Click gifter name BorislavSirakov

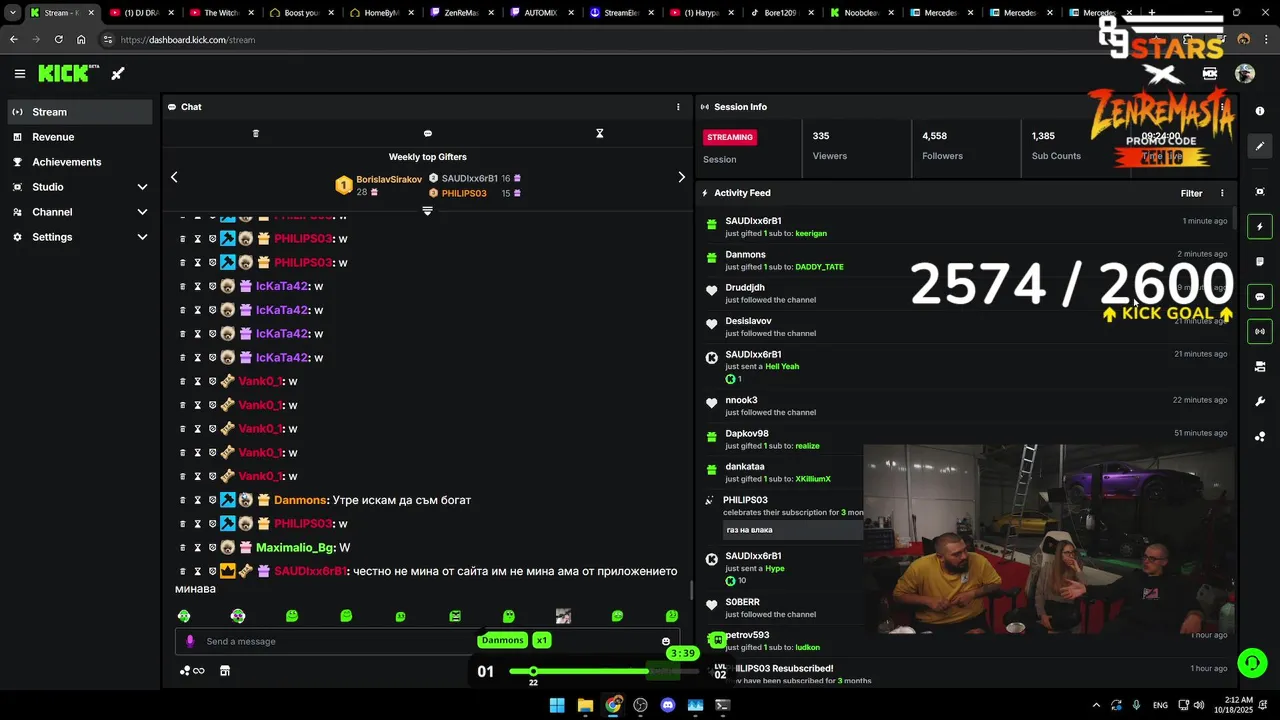389,179
